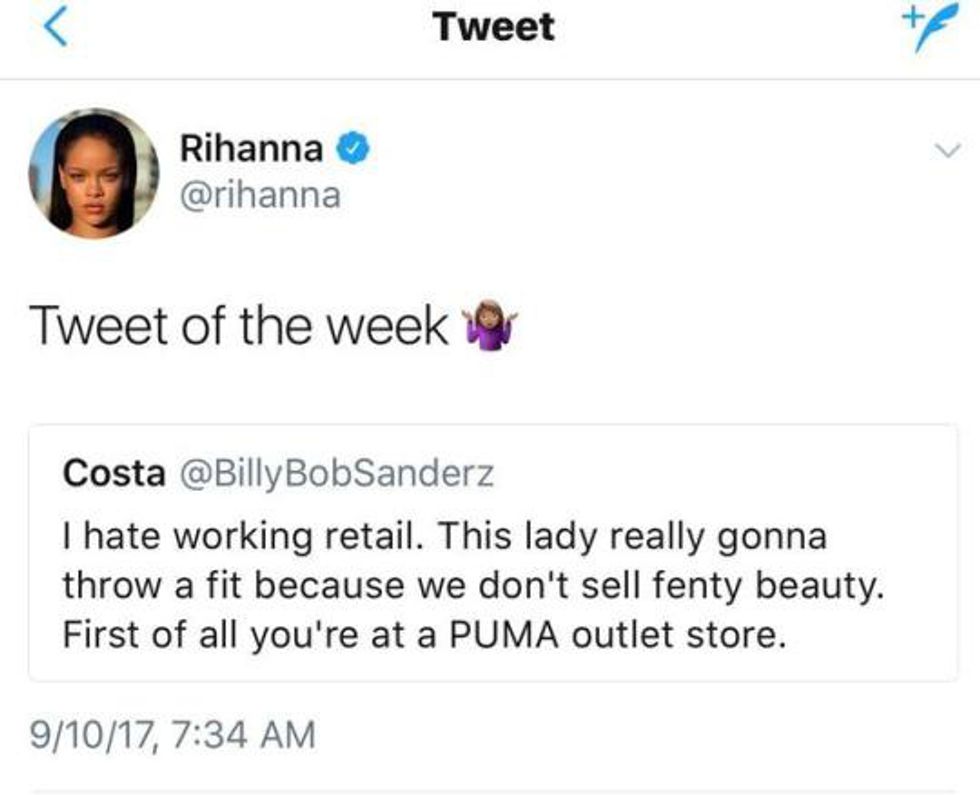Click the Rihanna display name
This screenshot has width=980, height=795.
(251, 150)
